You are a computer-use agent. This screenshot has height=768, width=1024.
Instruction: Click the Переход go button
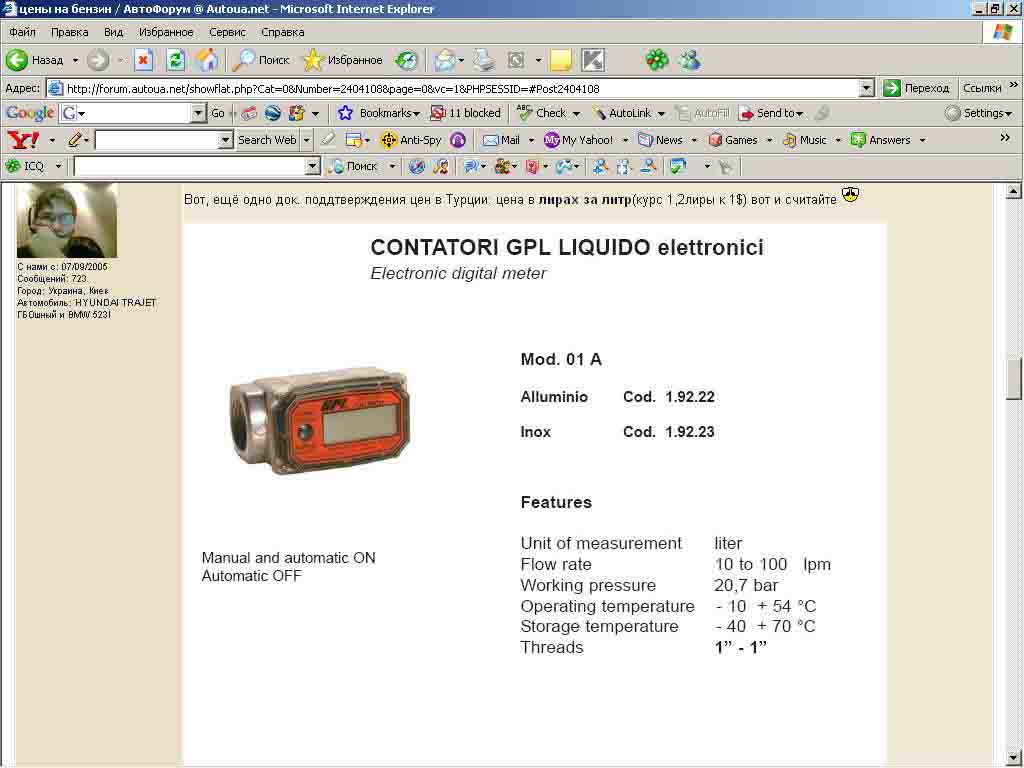(916, 88)
